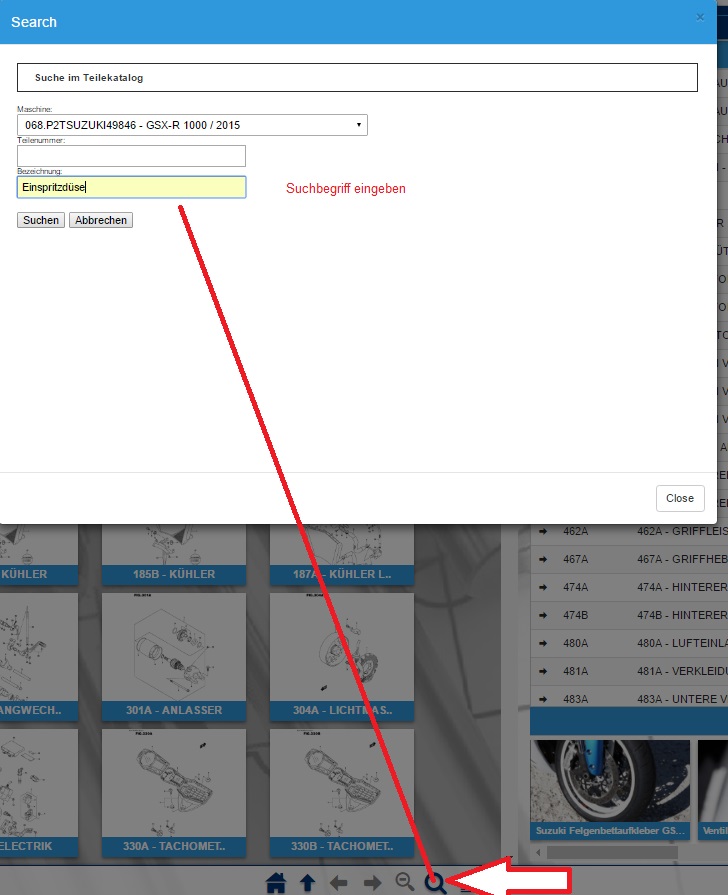The height and width of the screenshot is (895, 728).
Task: Open the 330A - TACHOMET.. diagram
Action: tap(174, 792)
